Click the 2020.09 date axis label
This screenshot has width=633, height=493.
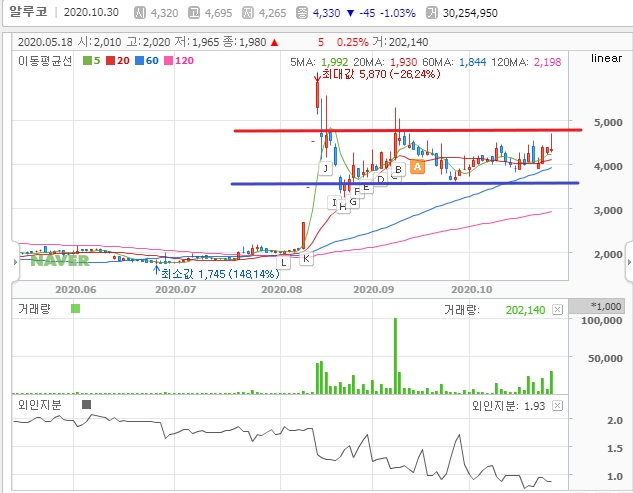[x=373, y=290]
